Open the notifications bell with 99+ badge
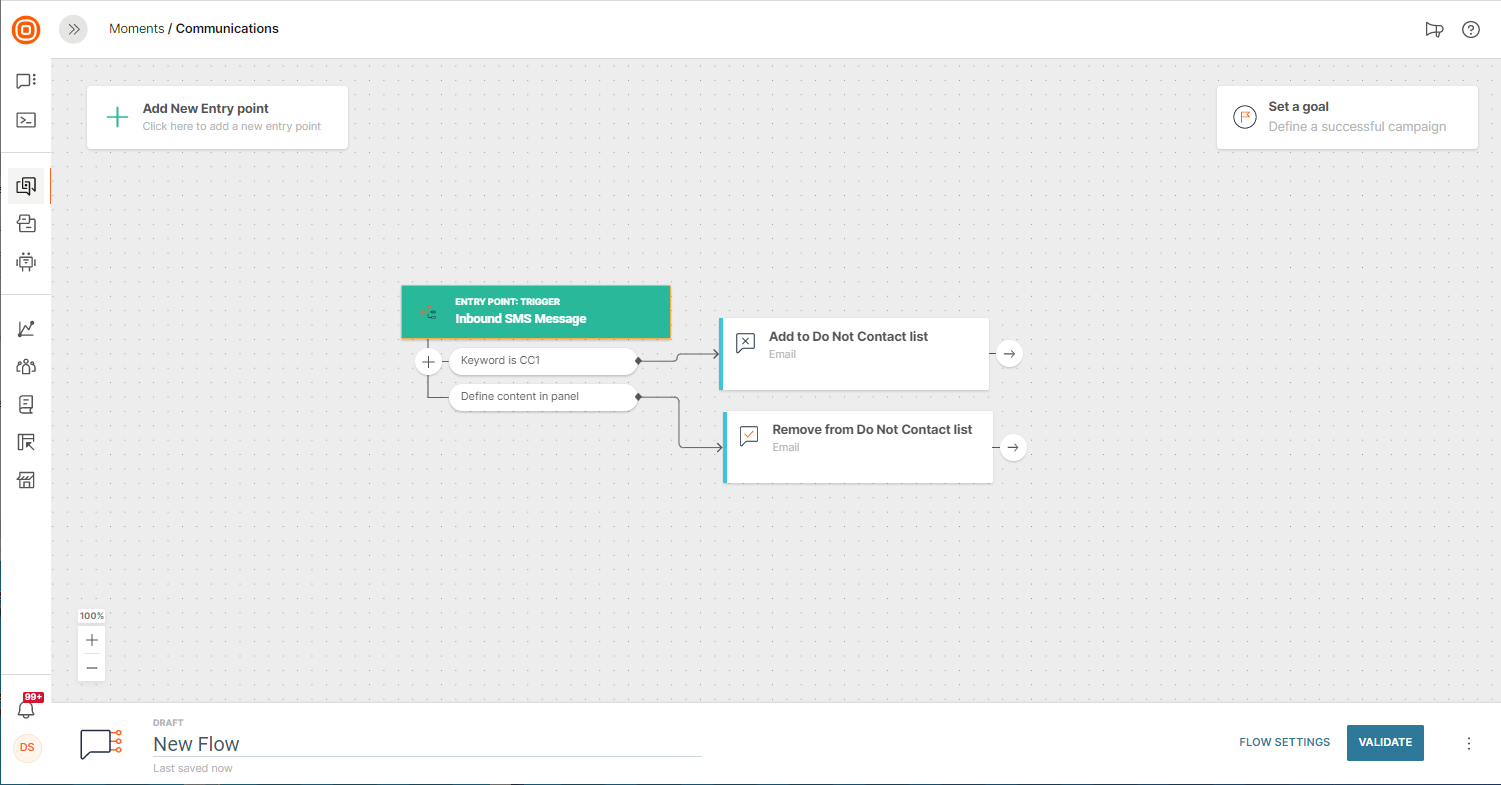This screenshot has height=785, width=1501. coord(27,709)
